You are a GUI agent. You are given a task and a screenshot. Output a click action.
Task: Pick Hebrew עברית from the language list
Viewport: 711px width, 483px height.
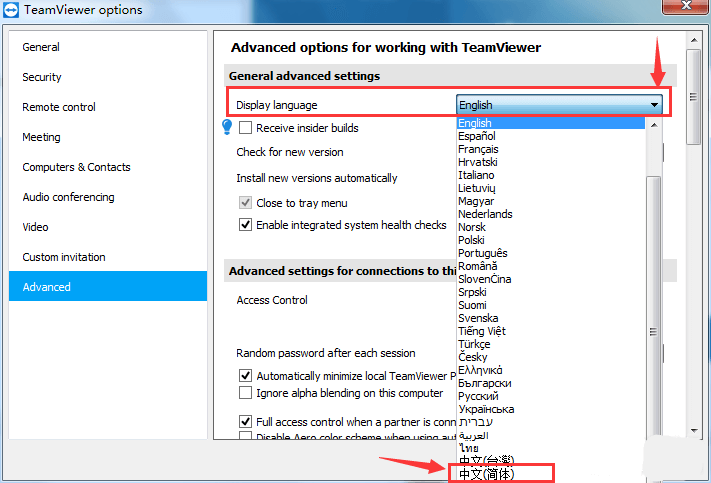[x=550, y=422]
